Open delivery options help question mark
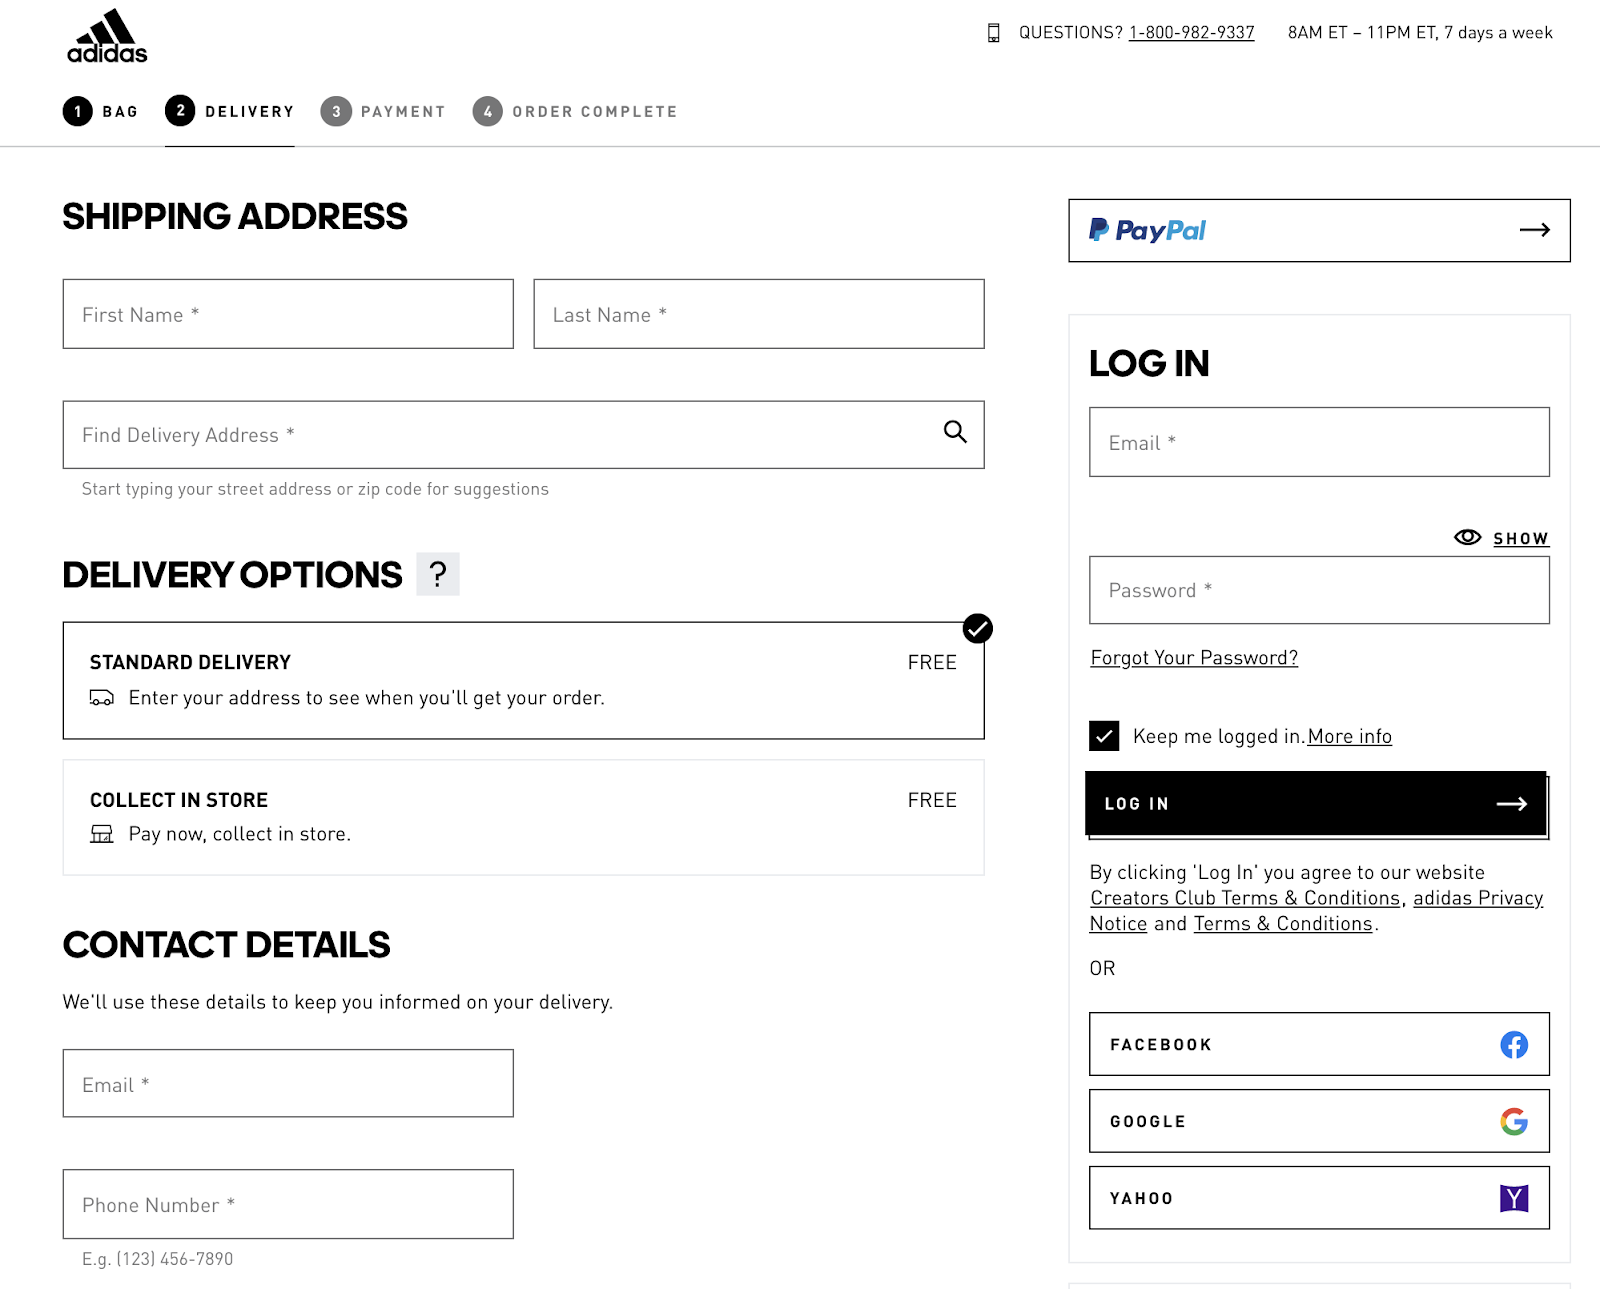1600x1289 pixels. click(x=437, y=574)
